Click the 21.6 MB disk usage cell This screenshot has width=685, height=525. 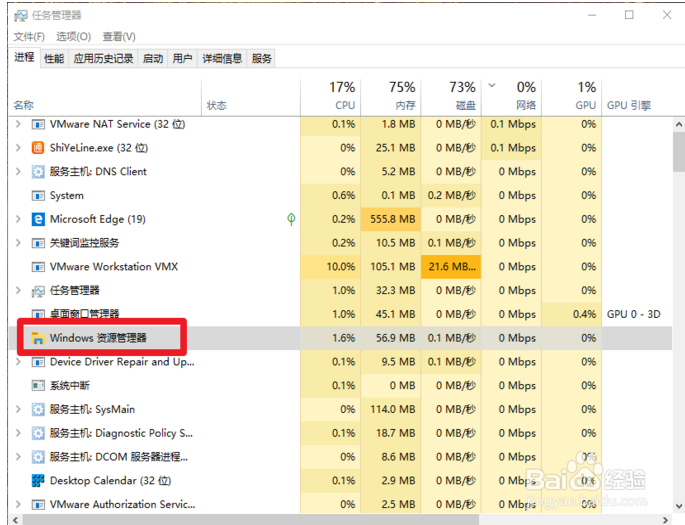tap(451, 266)
